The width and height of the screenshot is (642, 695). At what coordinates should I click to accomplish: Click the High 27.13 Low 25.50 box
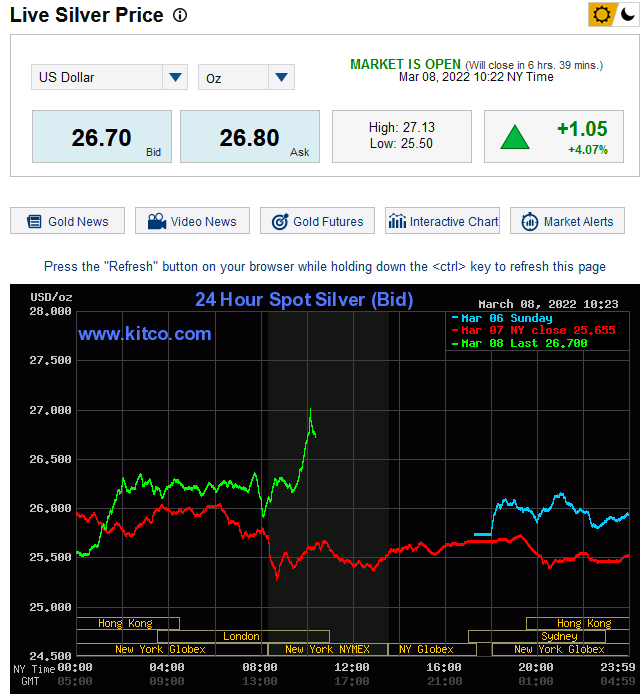pos(402,137)
